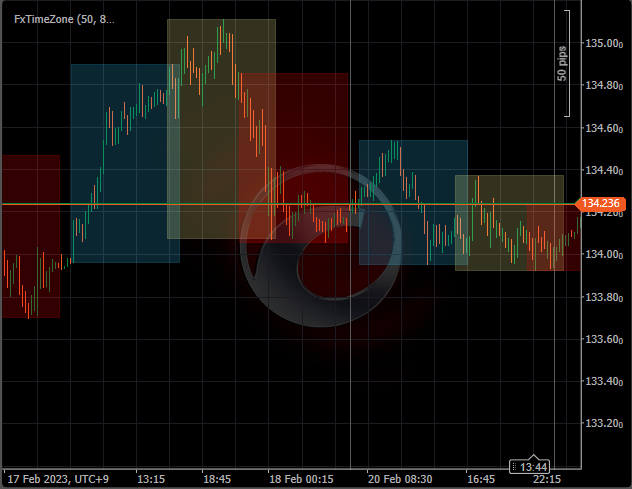Viewport: 632px width, 489px height.
Task: Click the 16:45 time axis label
Action: [481, 479]
